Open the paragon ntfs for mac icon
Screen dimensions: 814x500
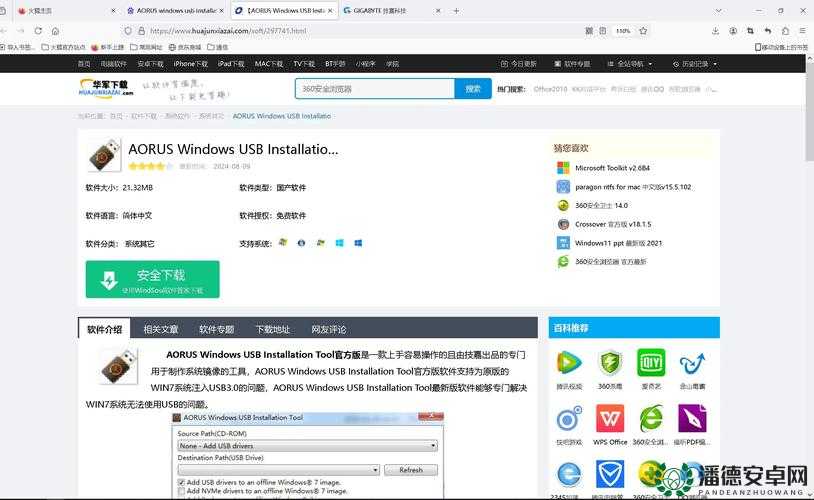click(x=563, y=186)
